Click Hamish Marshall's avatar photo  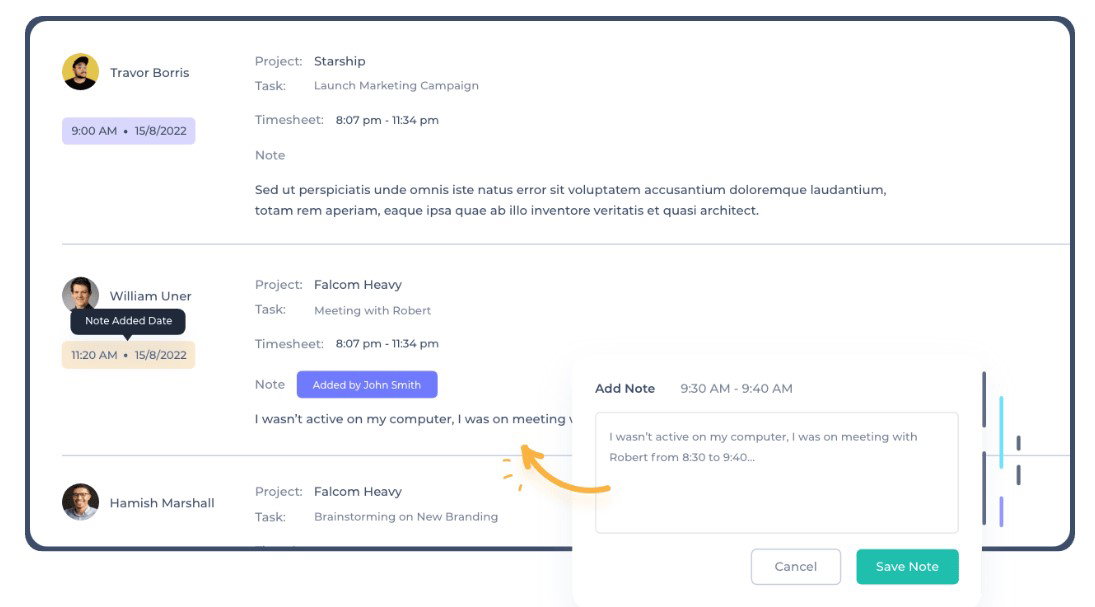(x=80, y=502)
